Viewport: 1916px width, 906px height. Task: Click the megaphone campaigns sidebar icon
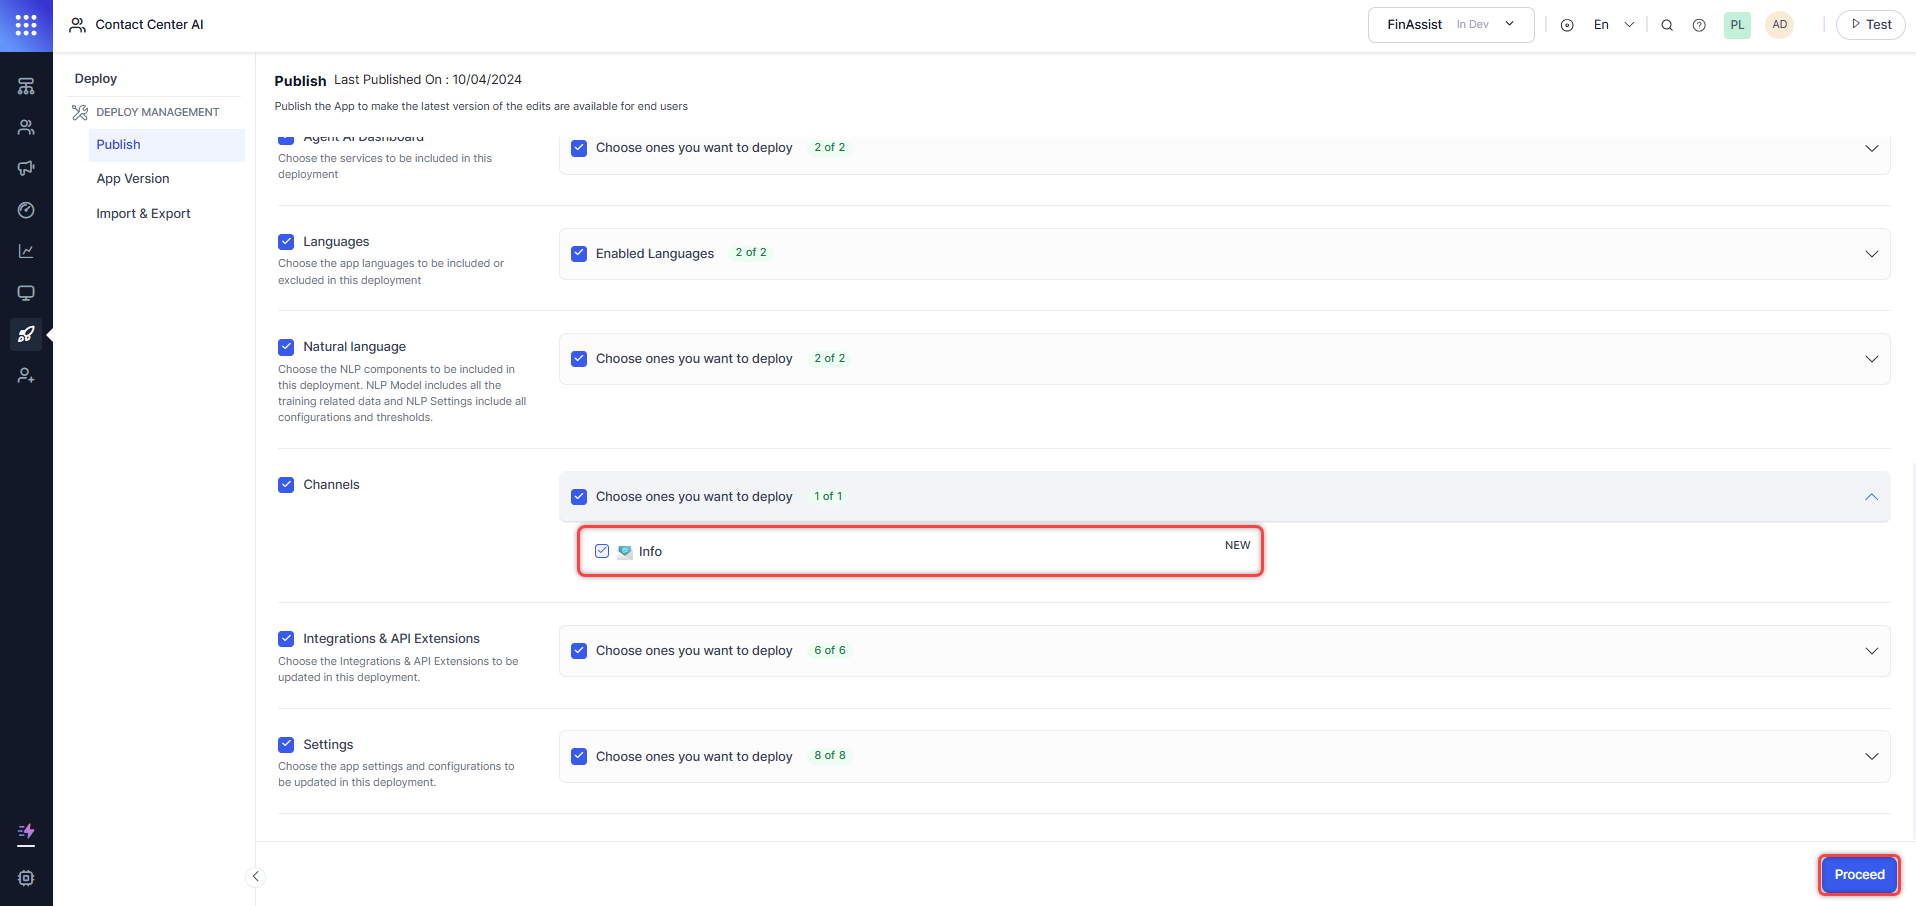coord(26,168)
